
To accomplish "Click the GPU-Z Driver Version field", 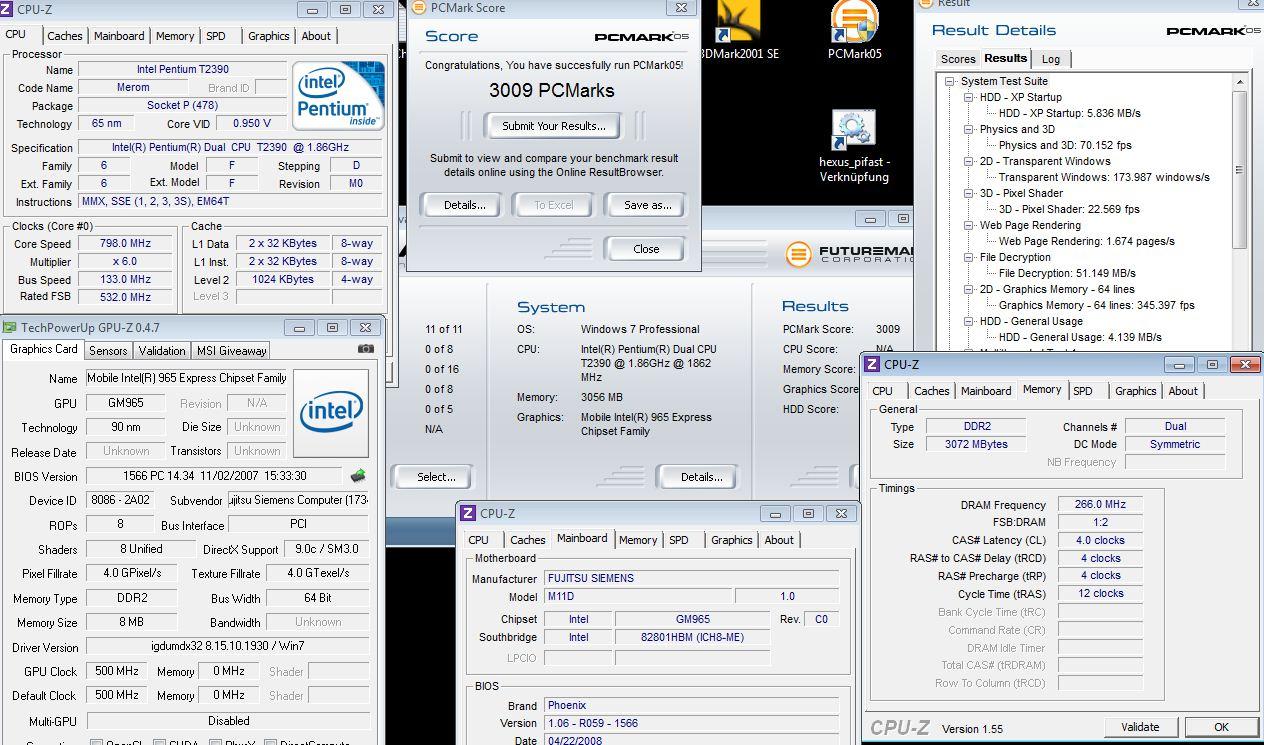I will coord(228,647).
